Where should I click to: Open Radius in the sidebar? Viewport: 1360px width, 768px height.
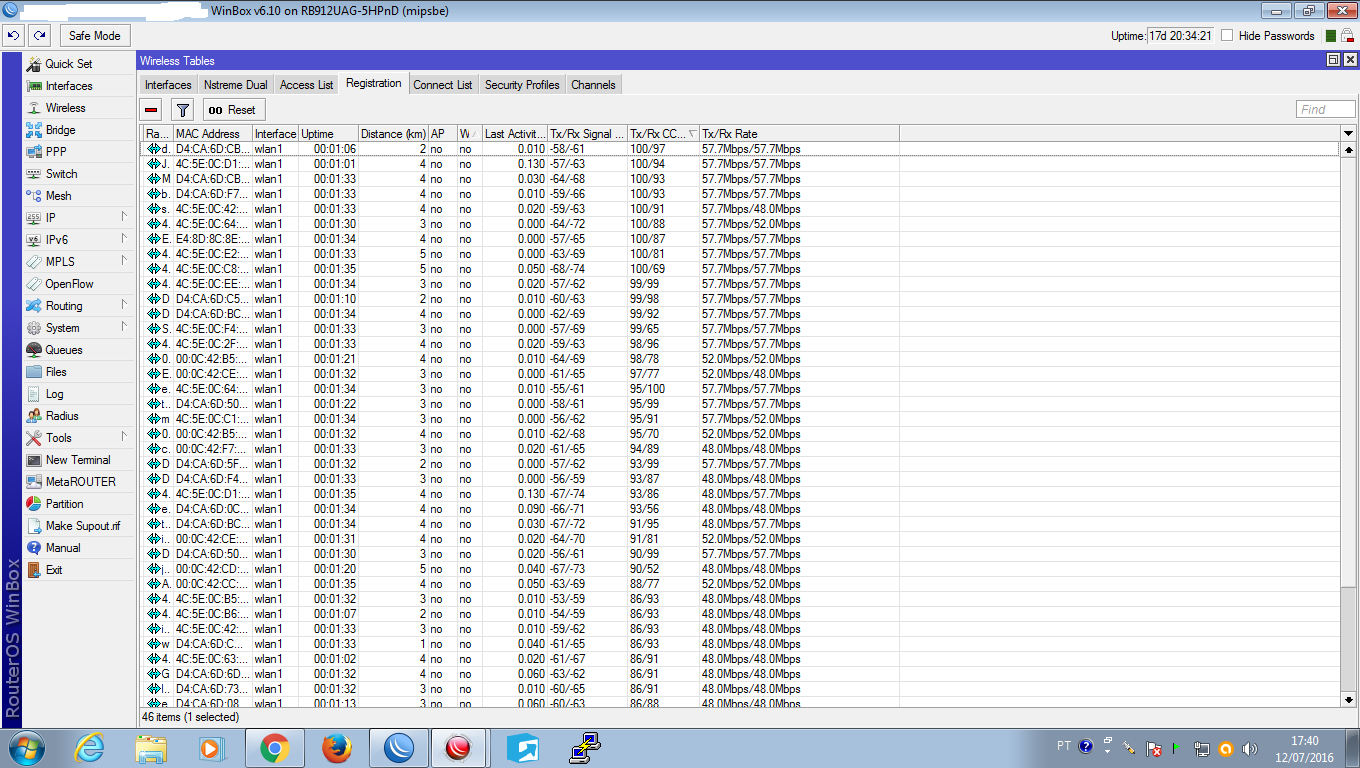[x=61, y=416]
